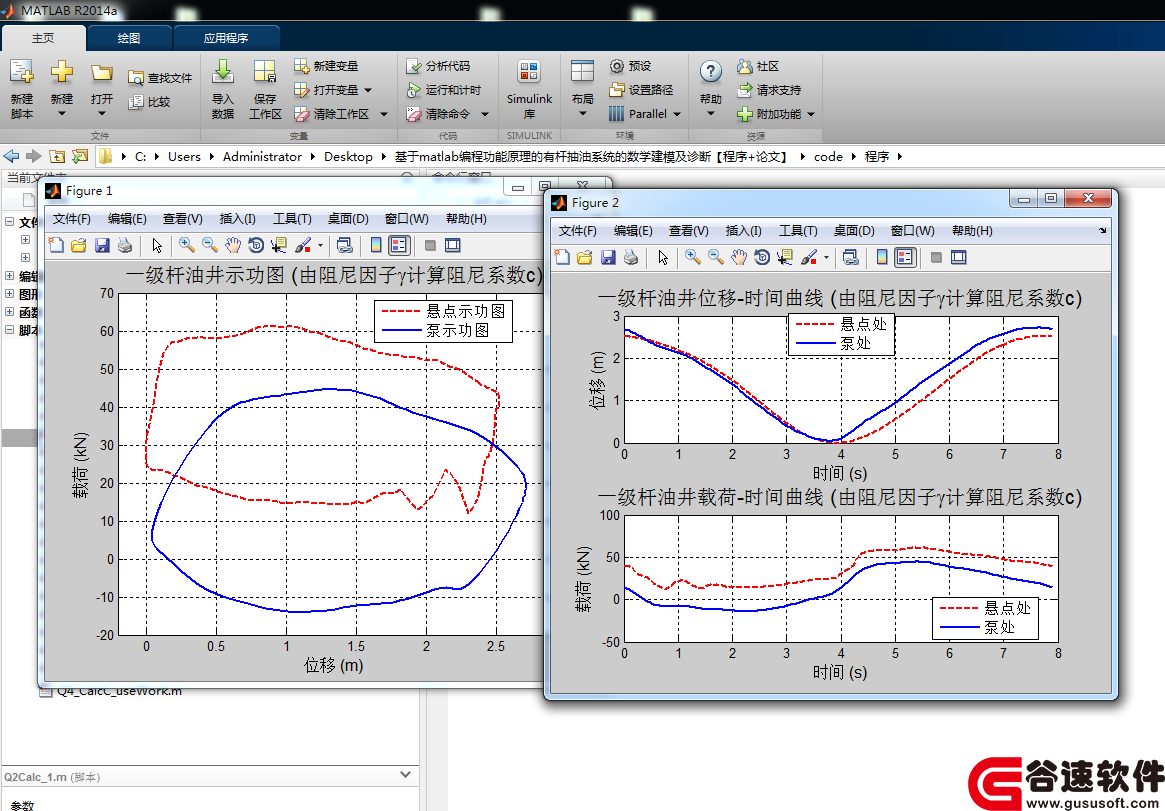This screenshot has width=1165, height=811.
Task: Open Tools (工具) menu in Figure 2
Action: pyautogui.click(x=797, y=230)
